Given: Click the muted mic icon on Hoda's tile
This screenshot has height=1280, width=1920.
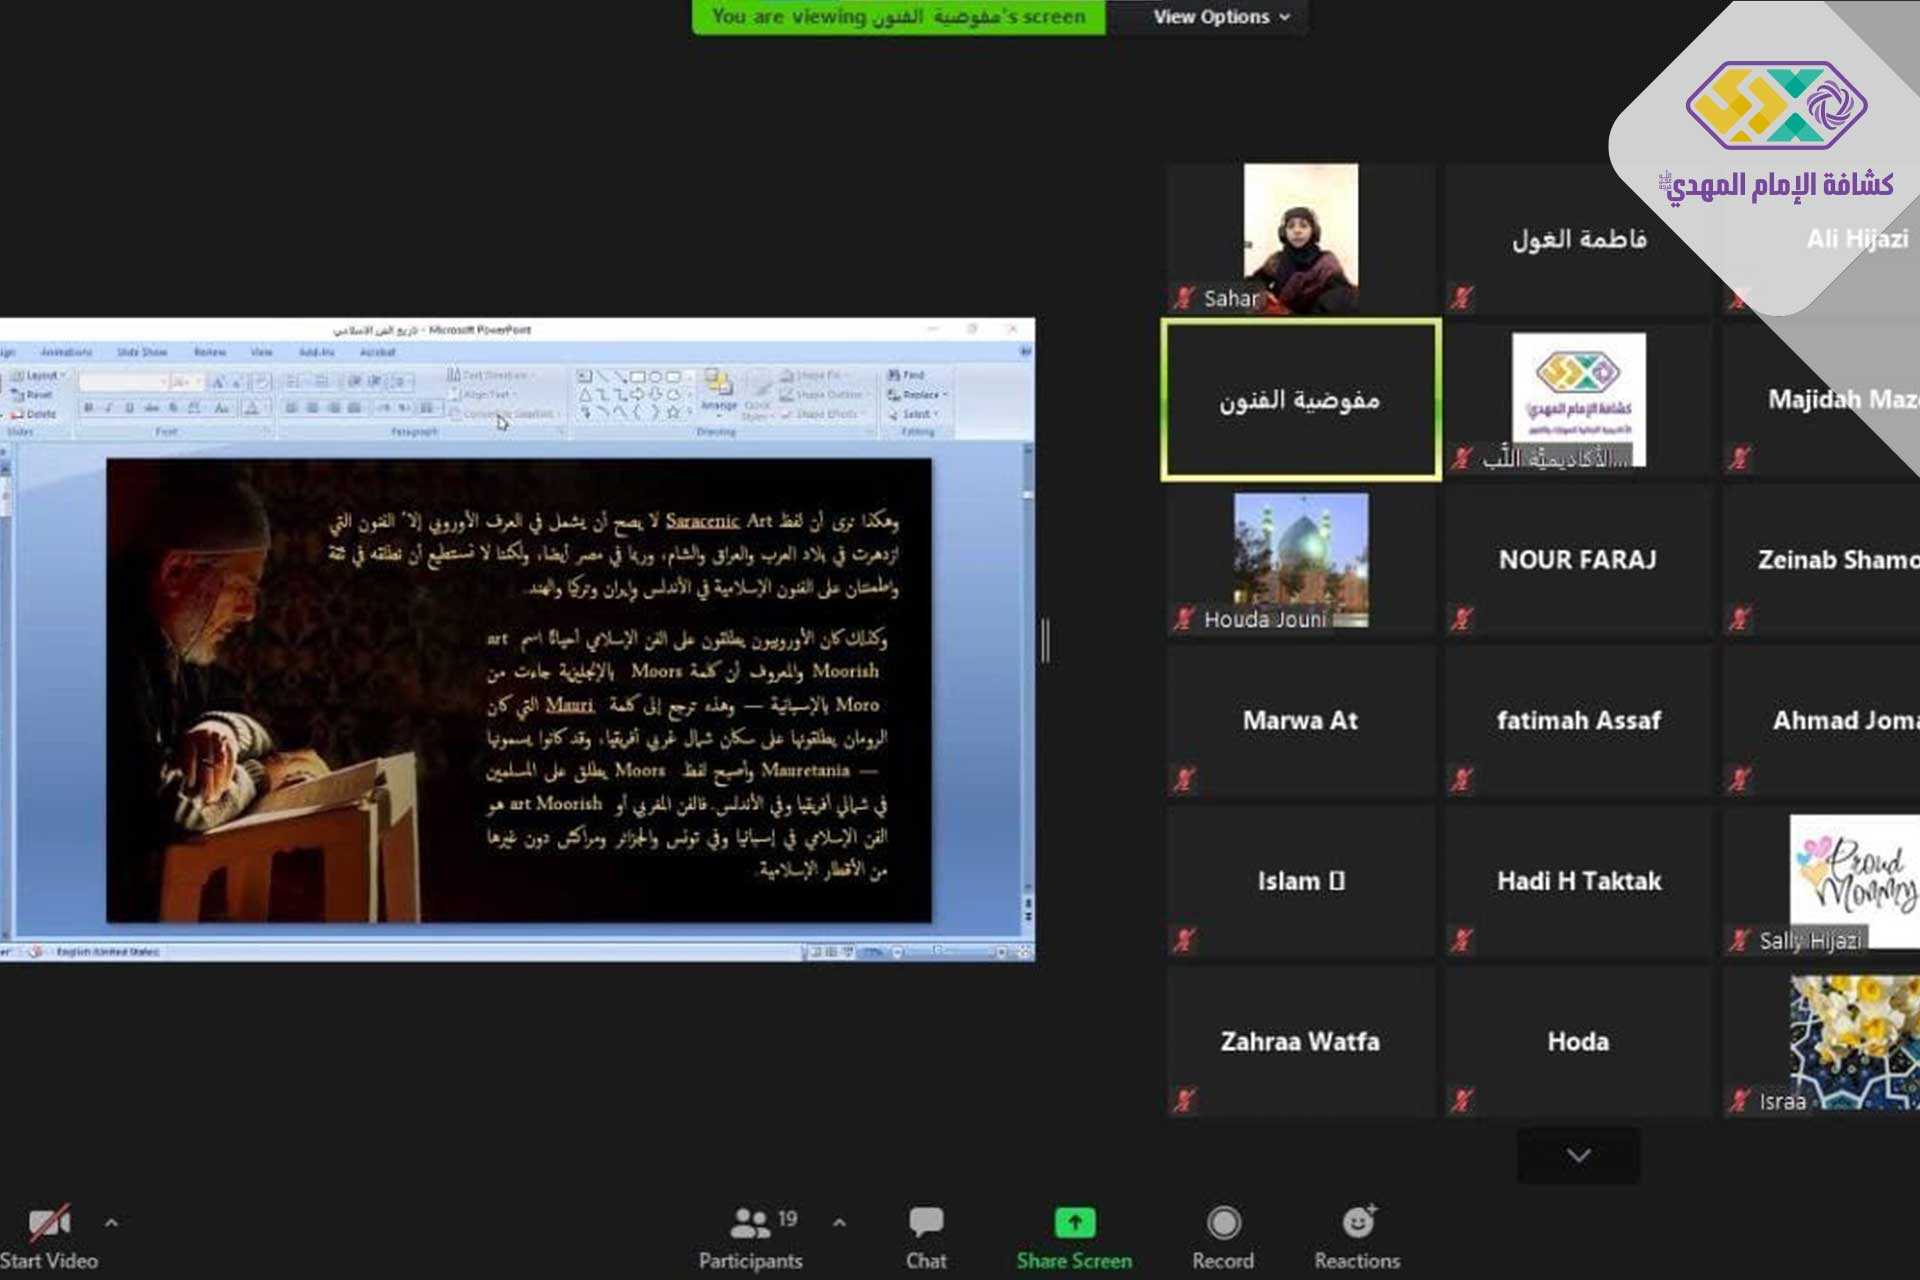Looking at the screenshot, I should coord(1462,1101).
